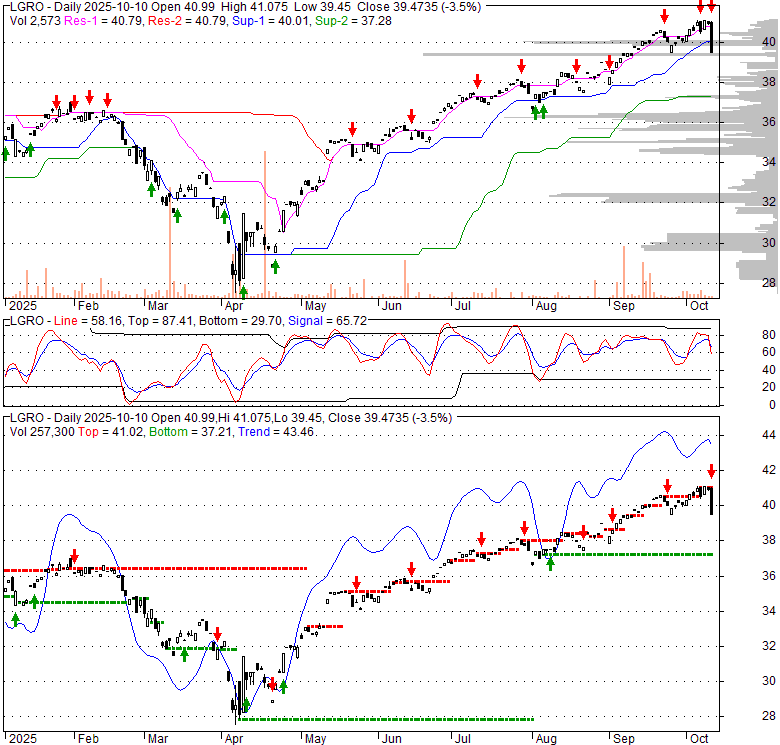Click the Jul label on bottom chart time axis
The image size is (780, 745).
click(463, 739)
